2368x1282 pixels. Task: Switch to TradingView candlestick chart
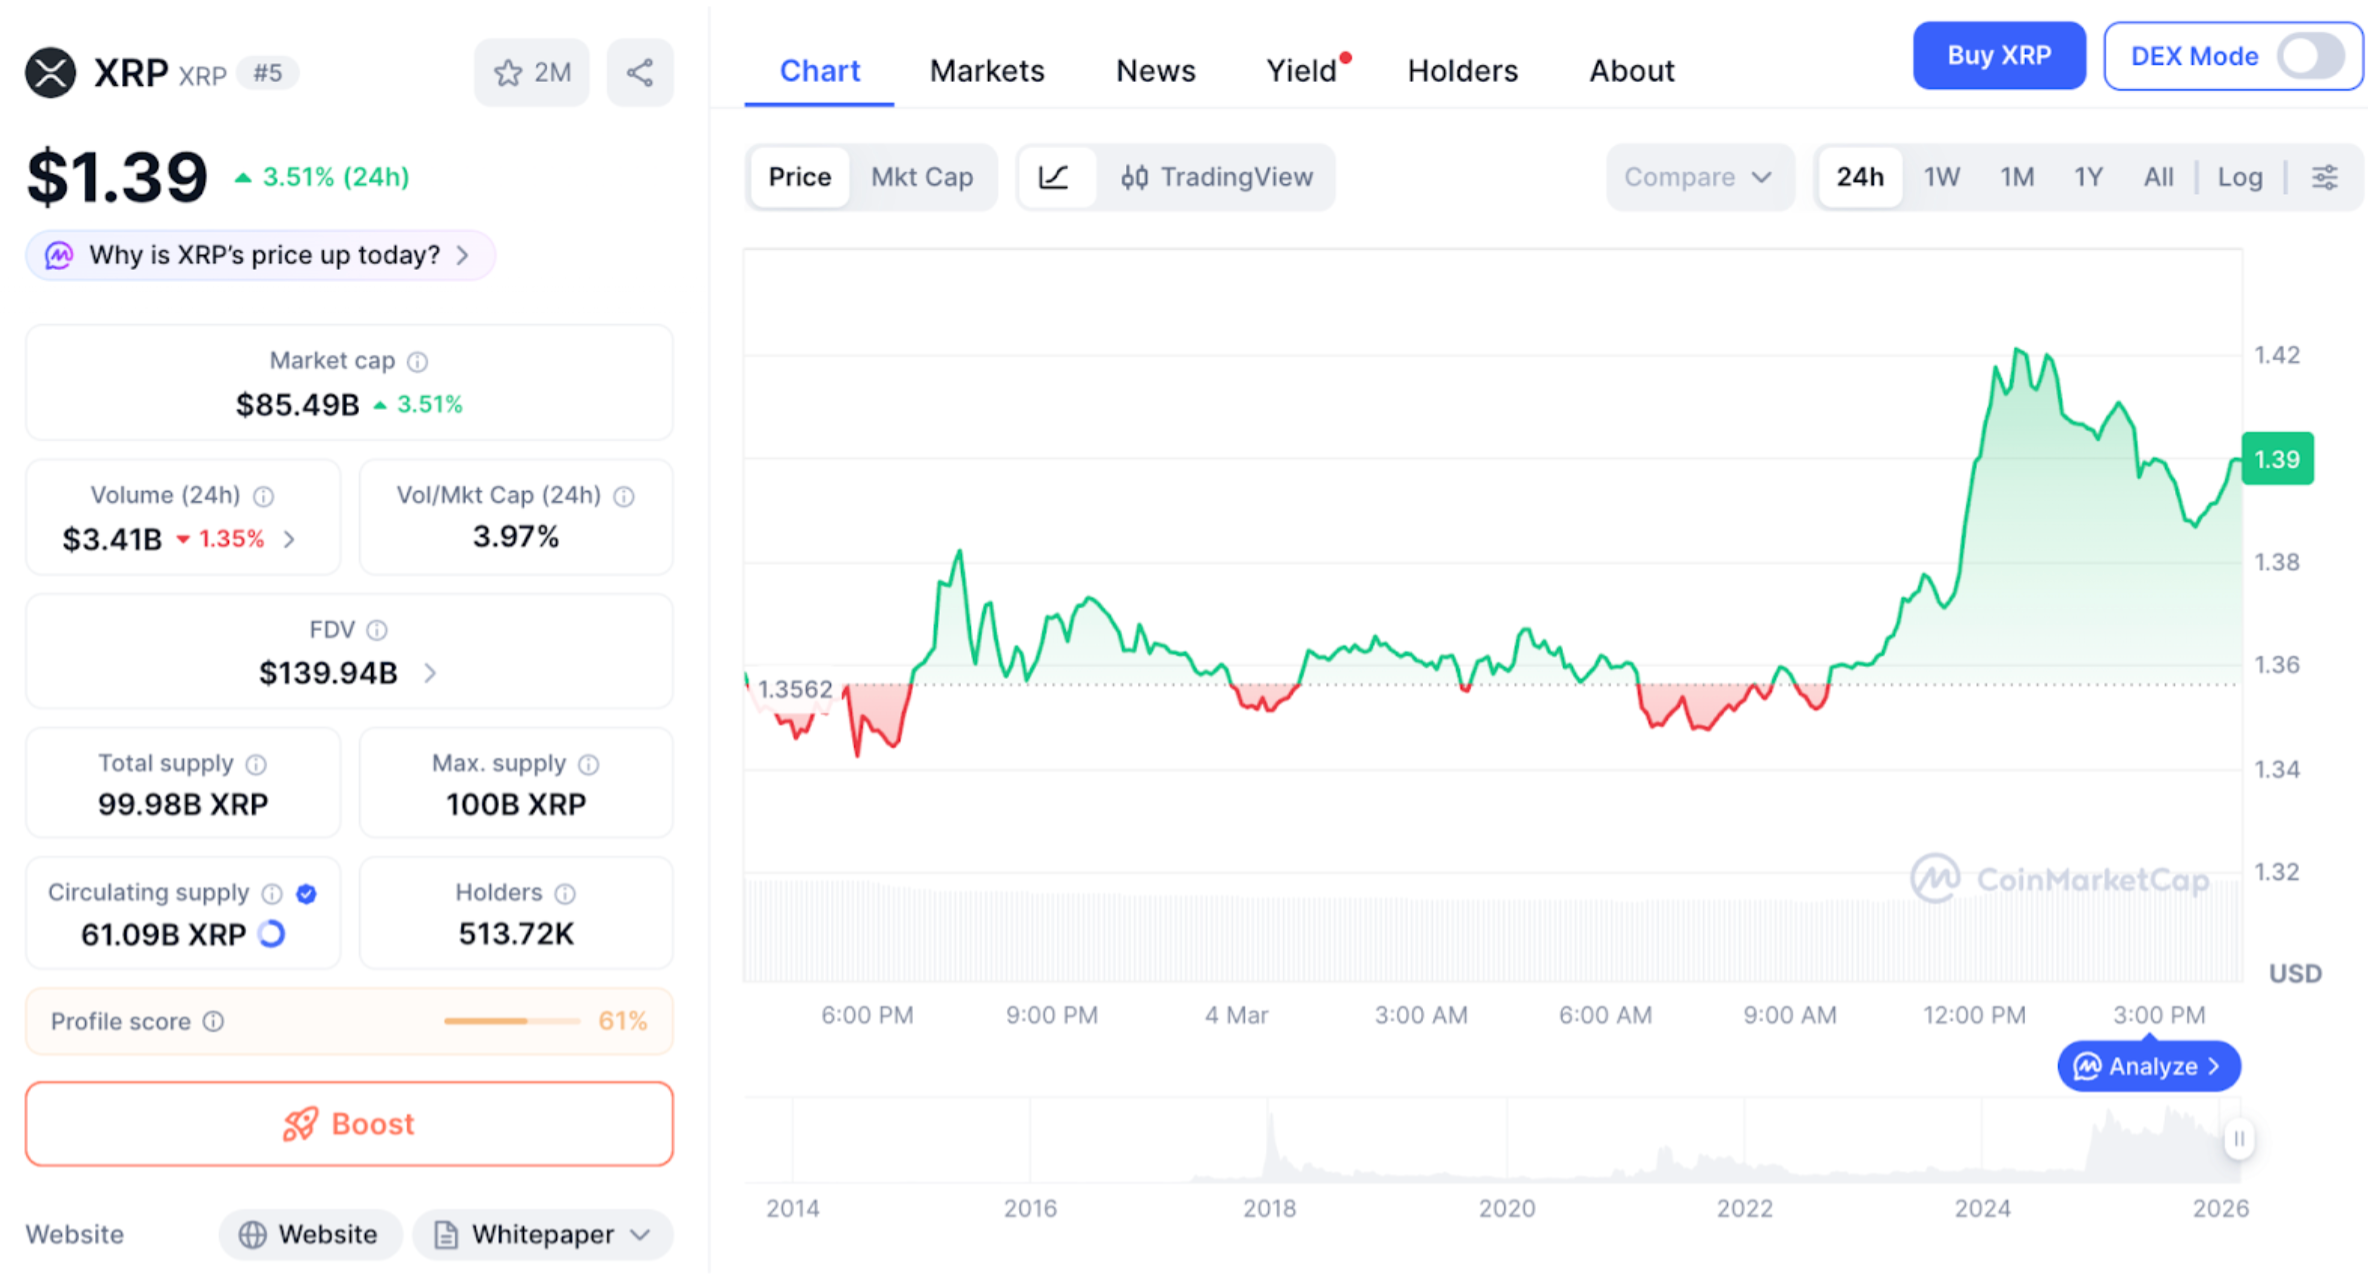point(1218,177)
